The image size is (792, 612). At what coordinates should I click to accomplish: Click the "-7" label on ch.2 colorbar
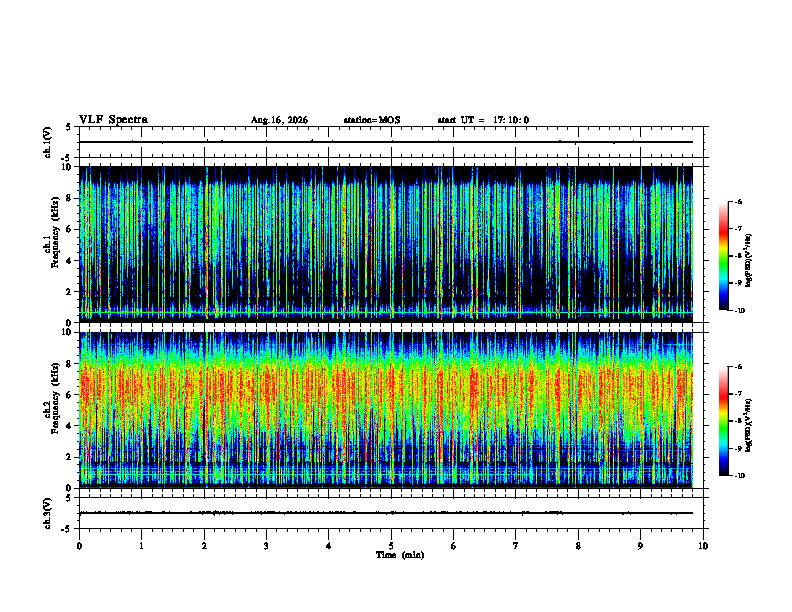tap(739, 394)
